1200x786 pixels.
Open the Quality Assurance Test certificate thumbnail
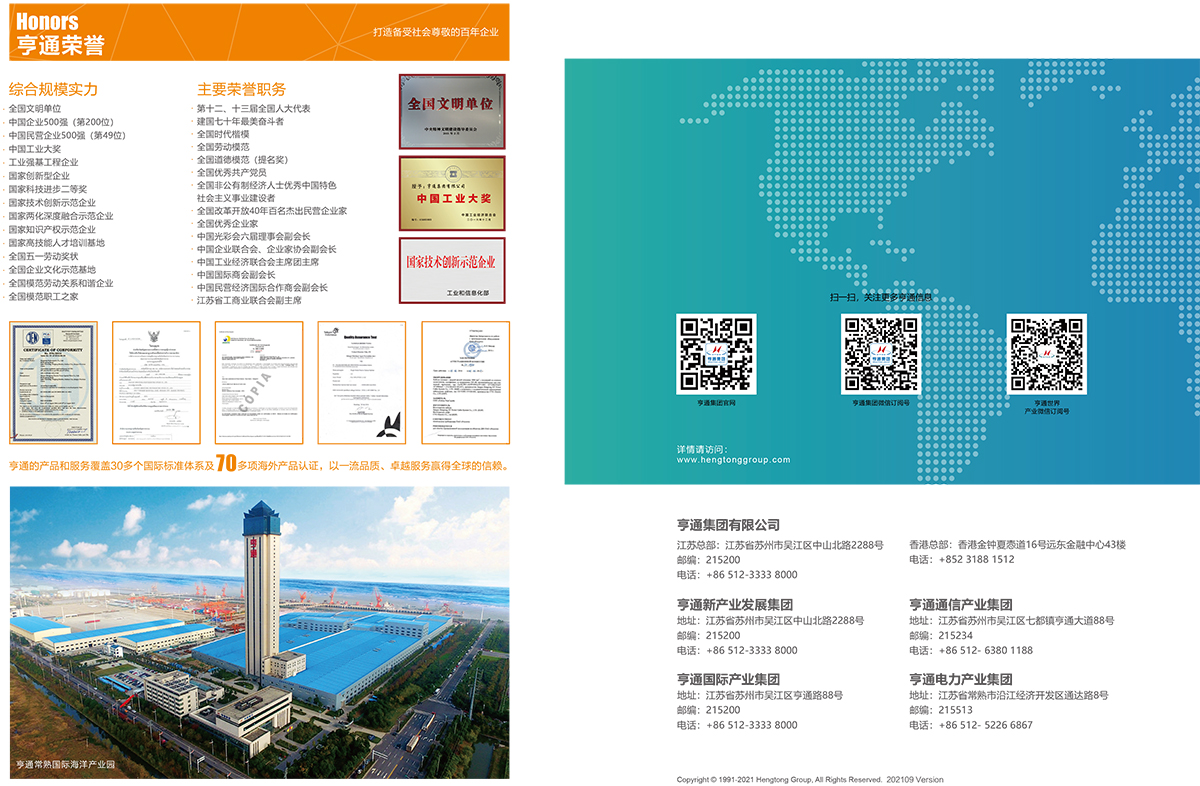point(361,382)
